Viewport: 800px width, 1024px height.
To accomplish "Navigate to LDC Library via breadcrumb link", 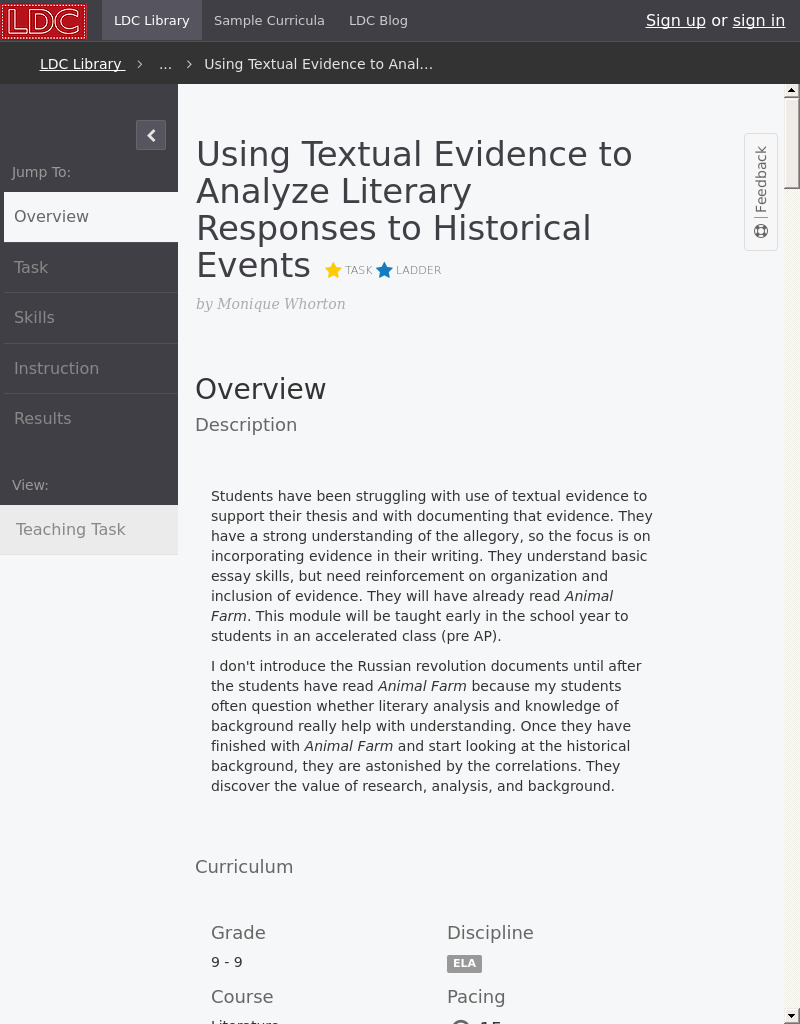I will (80, 63).
